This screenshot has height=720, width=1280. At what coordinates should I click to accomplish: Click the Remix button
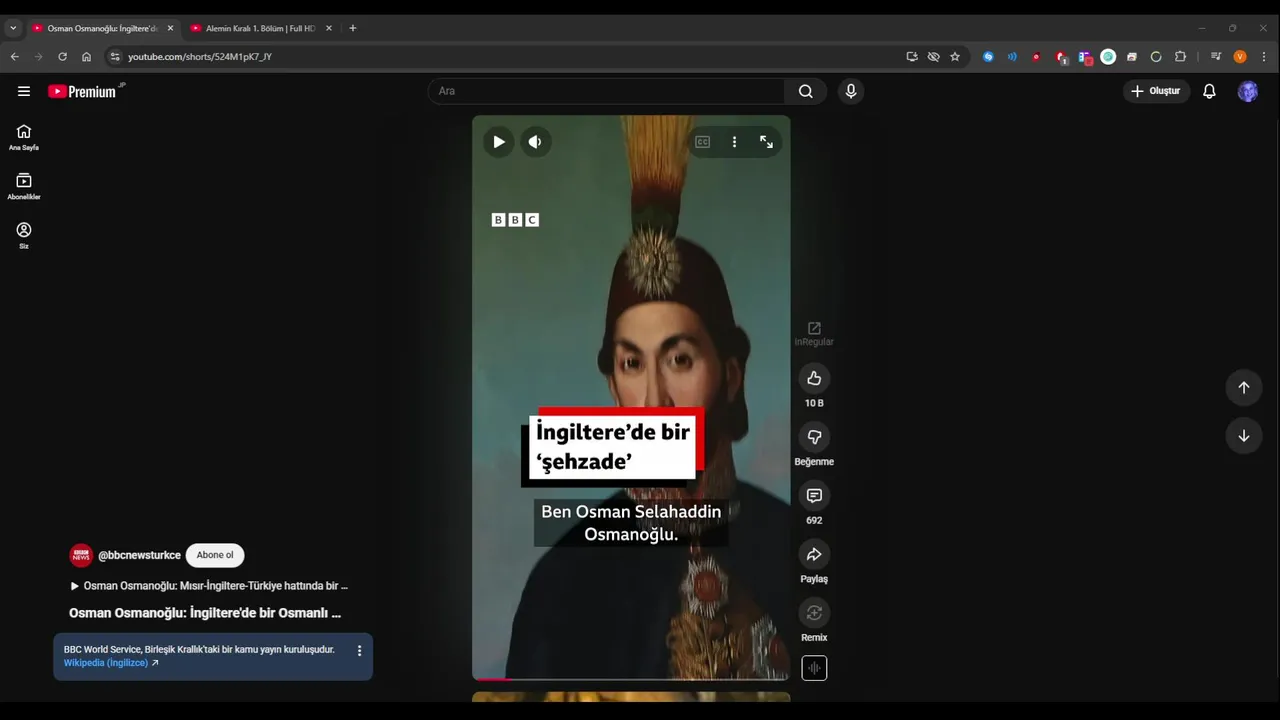[x=814, y=613]
